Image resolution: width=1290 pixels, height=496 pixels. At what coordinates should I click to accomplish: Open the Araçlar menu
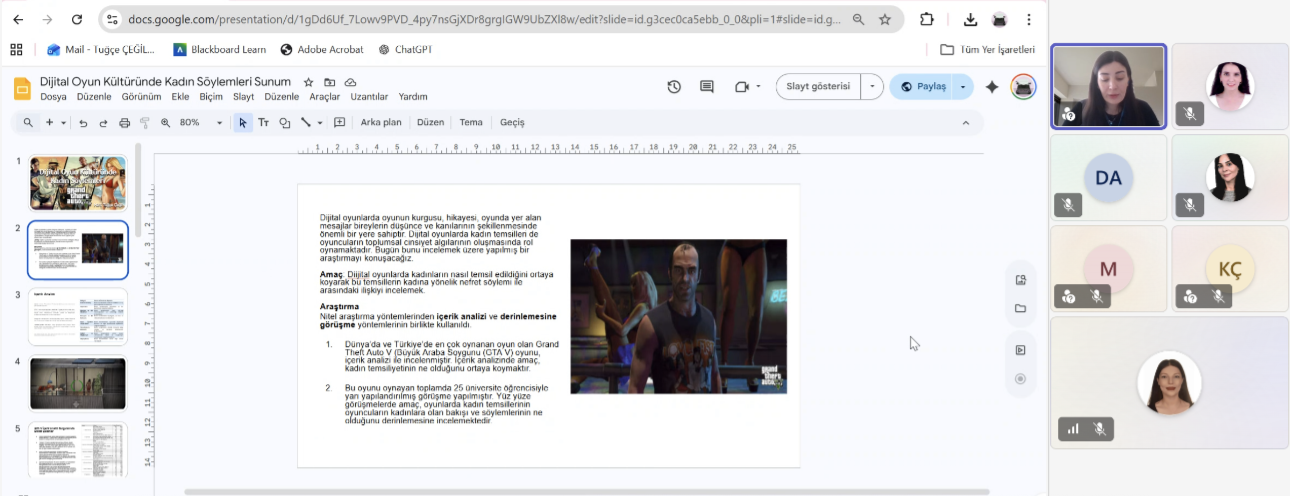[324, 97]
